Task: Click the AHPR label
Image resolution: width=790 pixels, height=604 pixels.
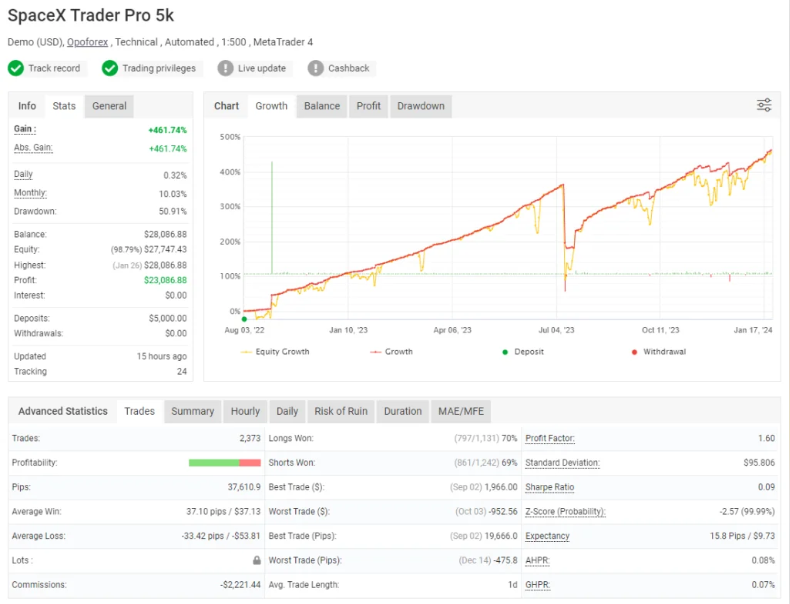Action: 537,560
